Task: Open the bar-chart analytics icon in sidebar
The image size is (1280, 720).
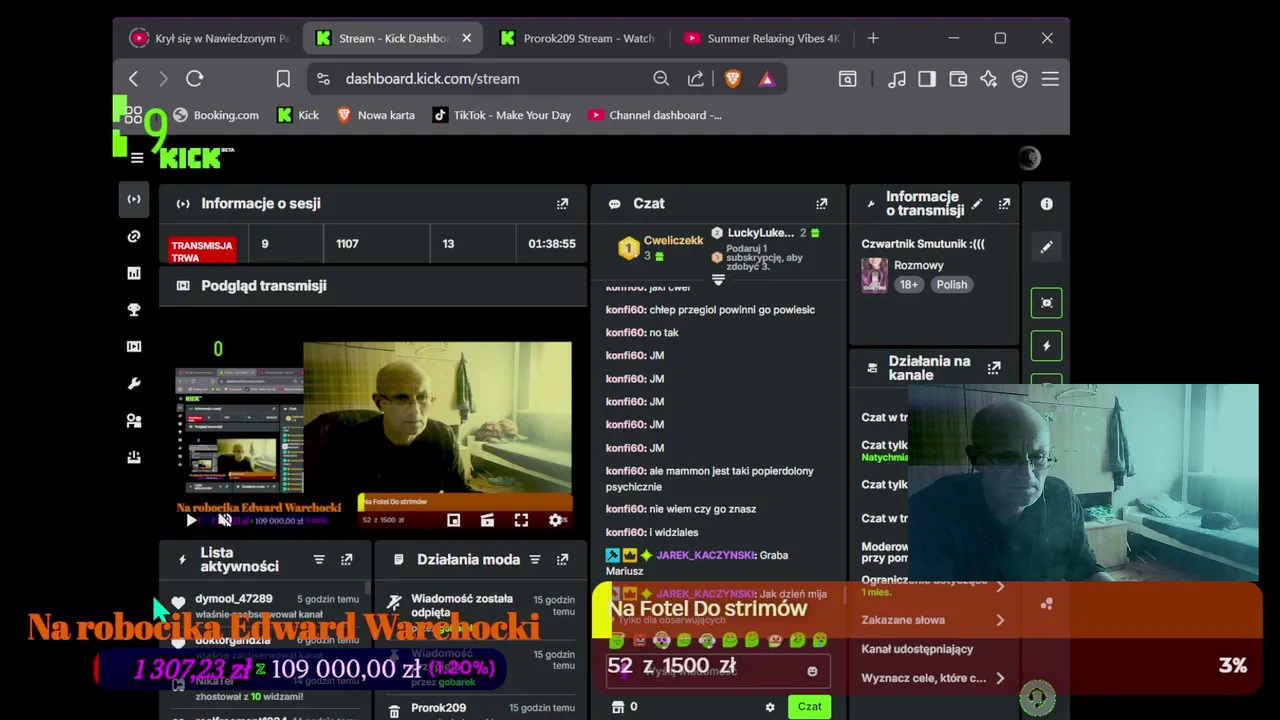Action: pyautogui.click(x=134, y=273)
